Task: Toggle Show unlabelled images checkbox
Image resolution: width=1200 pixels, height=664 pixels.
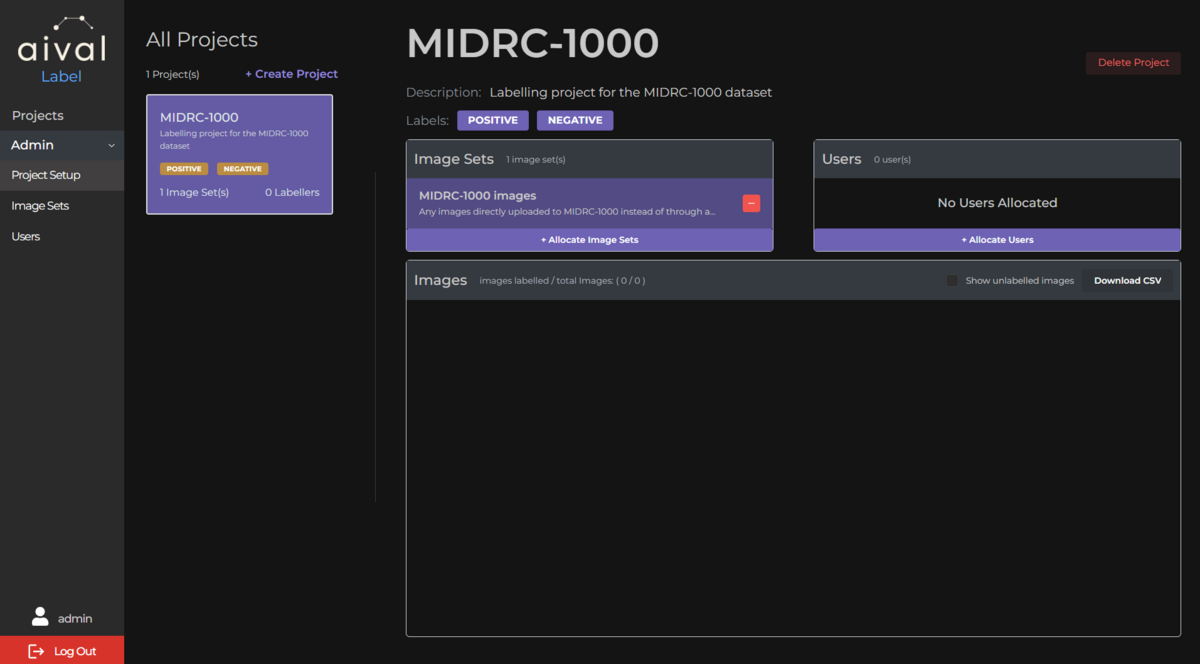Action: point(952,281)
